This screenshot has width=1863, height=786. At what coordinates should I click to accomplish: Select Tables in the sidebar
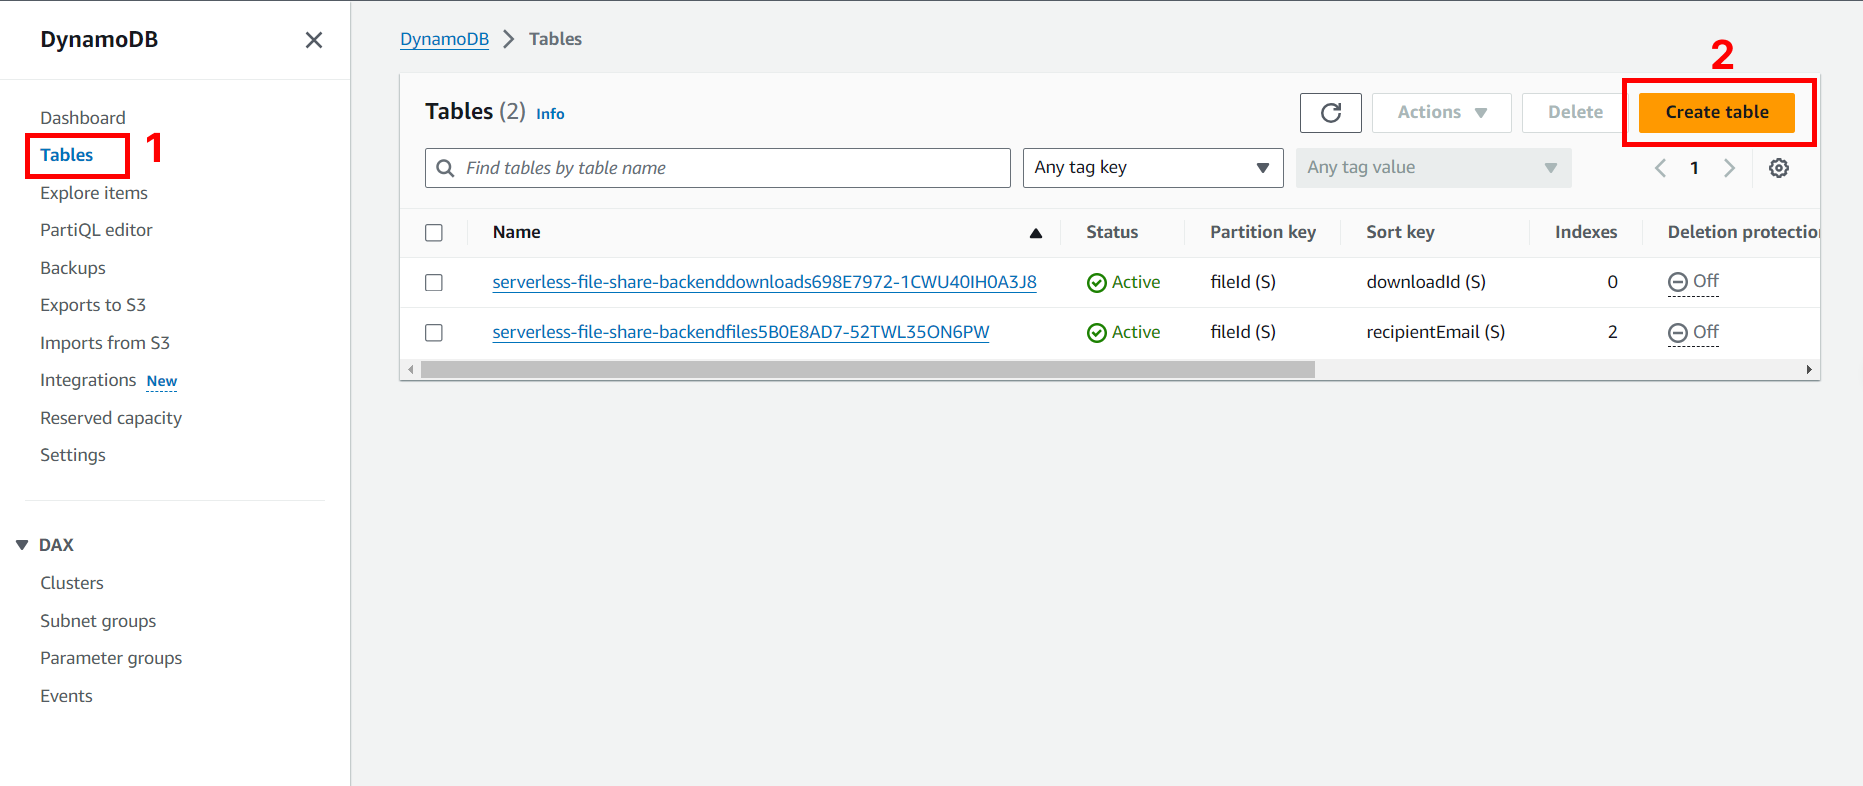click(67, 155)
